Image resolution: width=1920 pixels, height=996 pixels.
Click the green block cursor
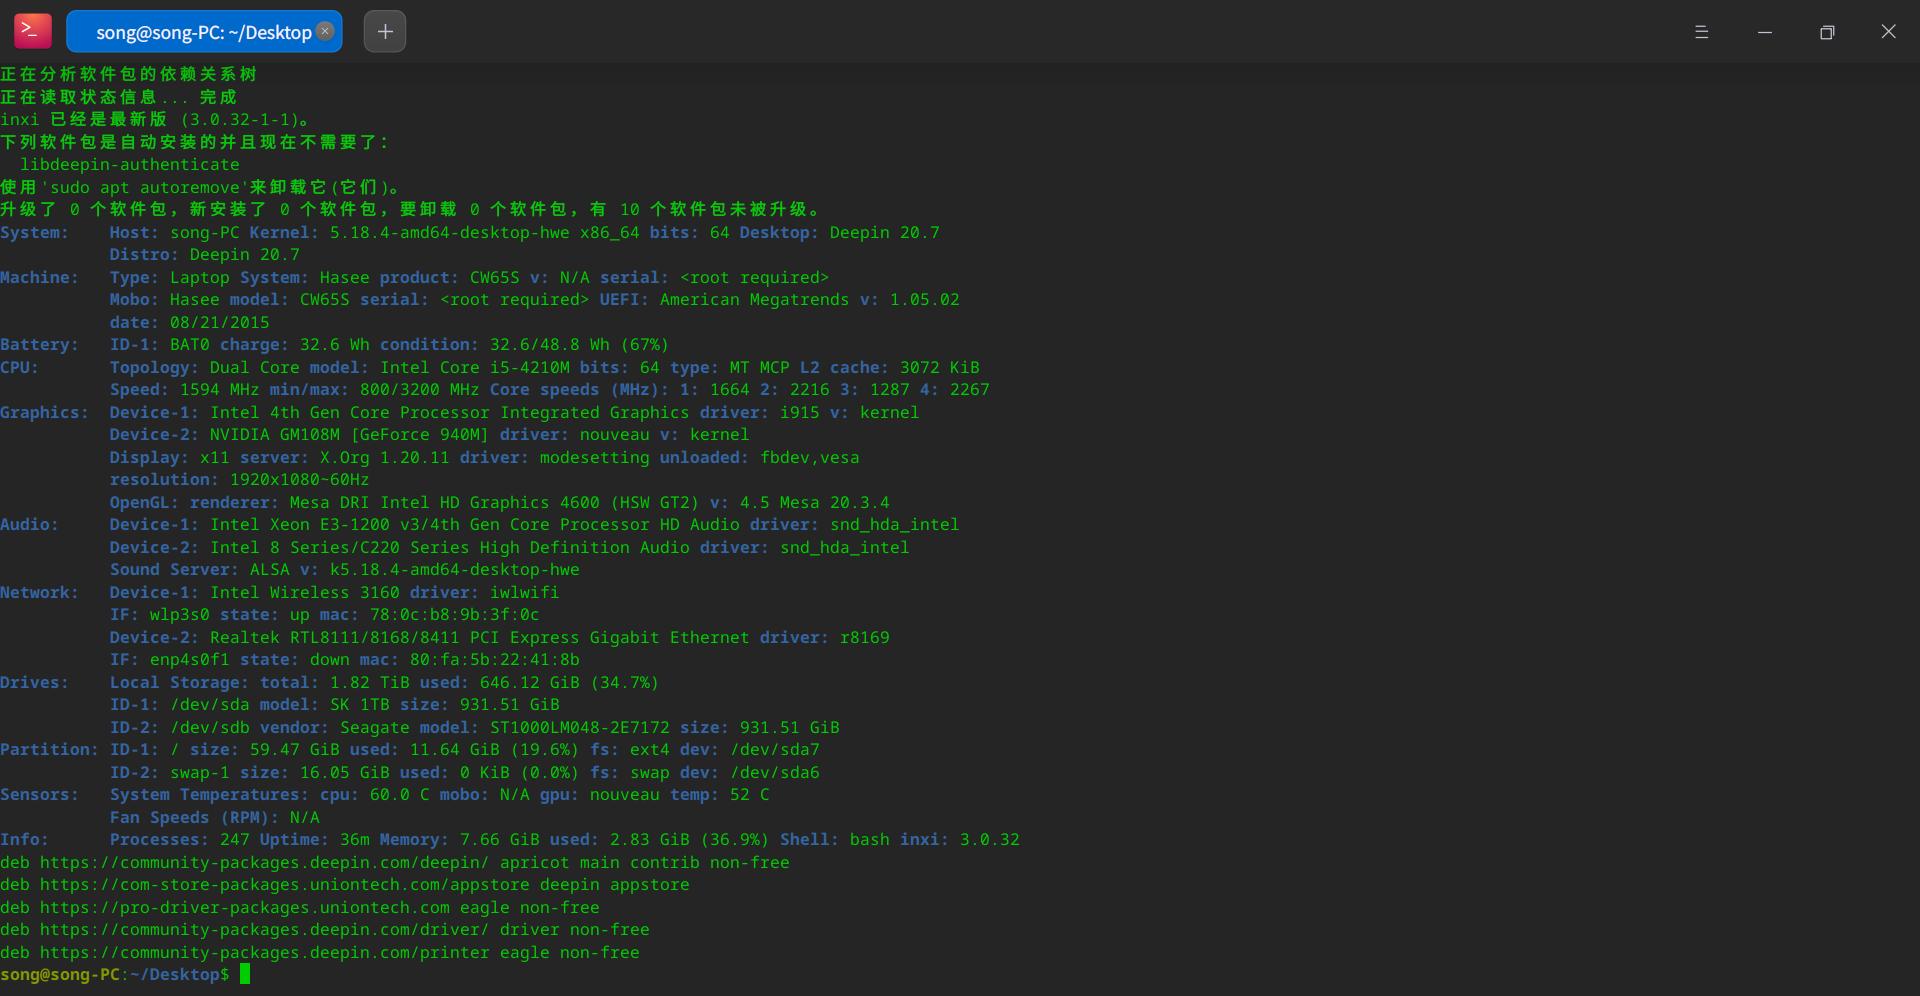point(244,974)
